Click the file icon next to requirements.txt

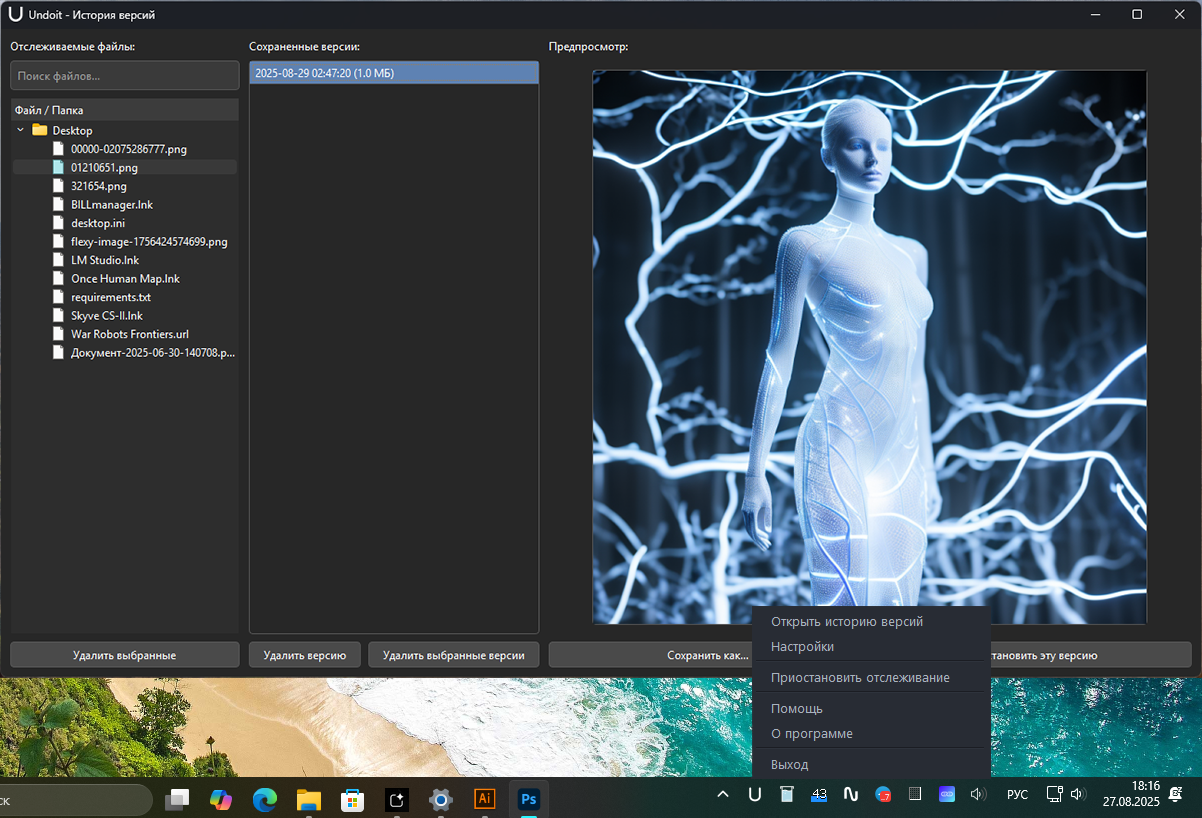tap(58, 297)
